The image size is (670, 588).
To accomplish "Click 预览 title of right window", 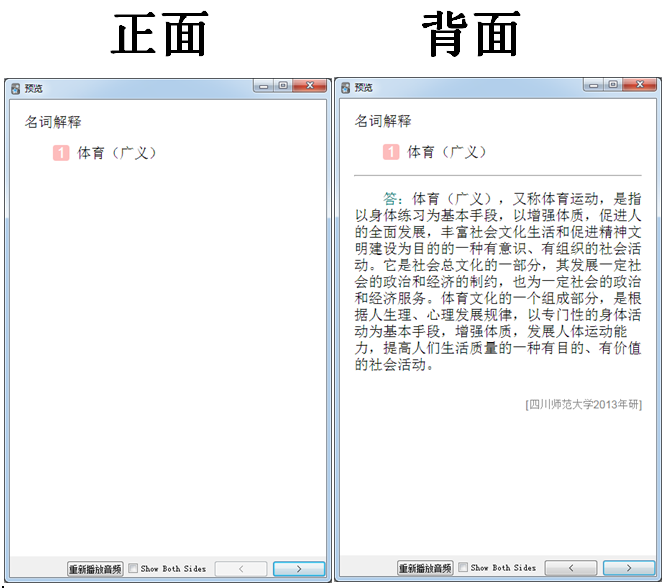I will [x=363, y=88].
